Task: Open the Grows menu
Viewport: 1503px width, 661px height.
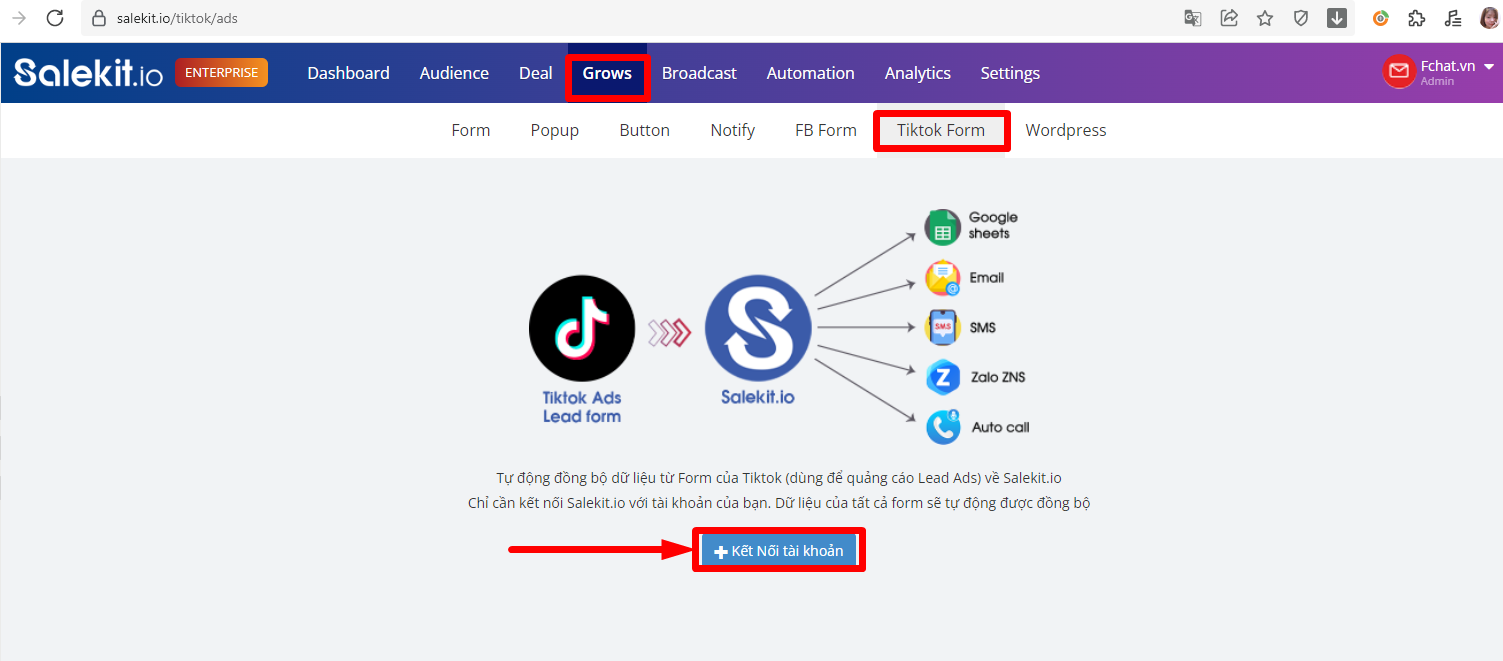Action: click(x=607, y=73)
